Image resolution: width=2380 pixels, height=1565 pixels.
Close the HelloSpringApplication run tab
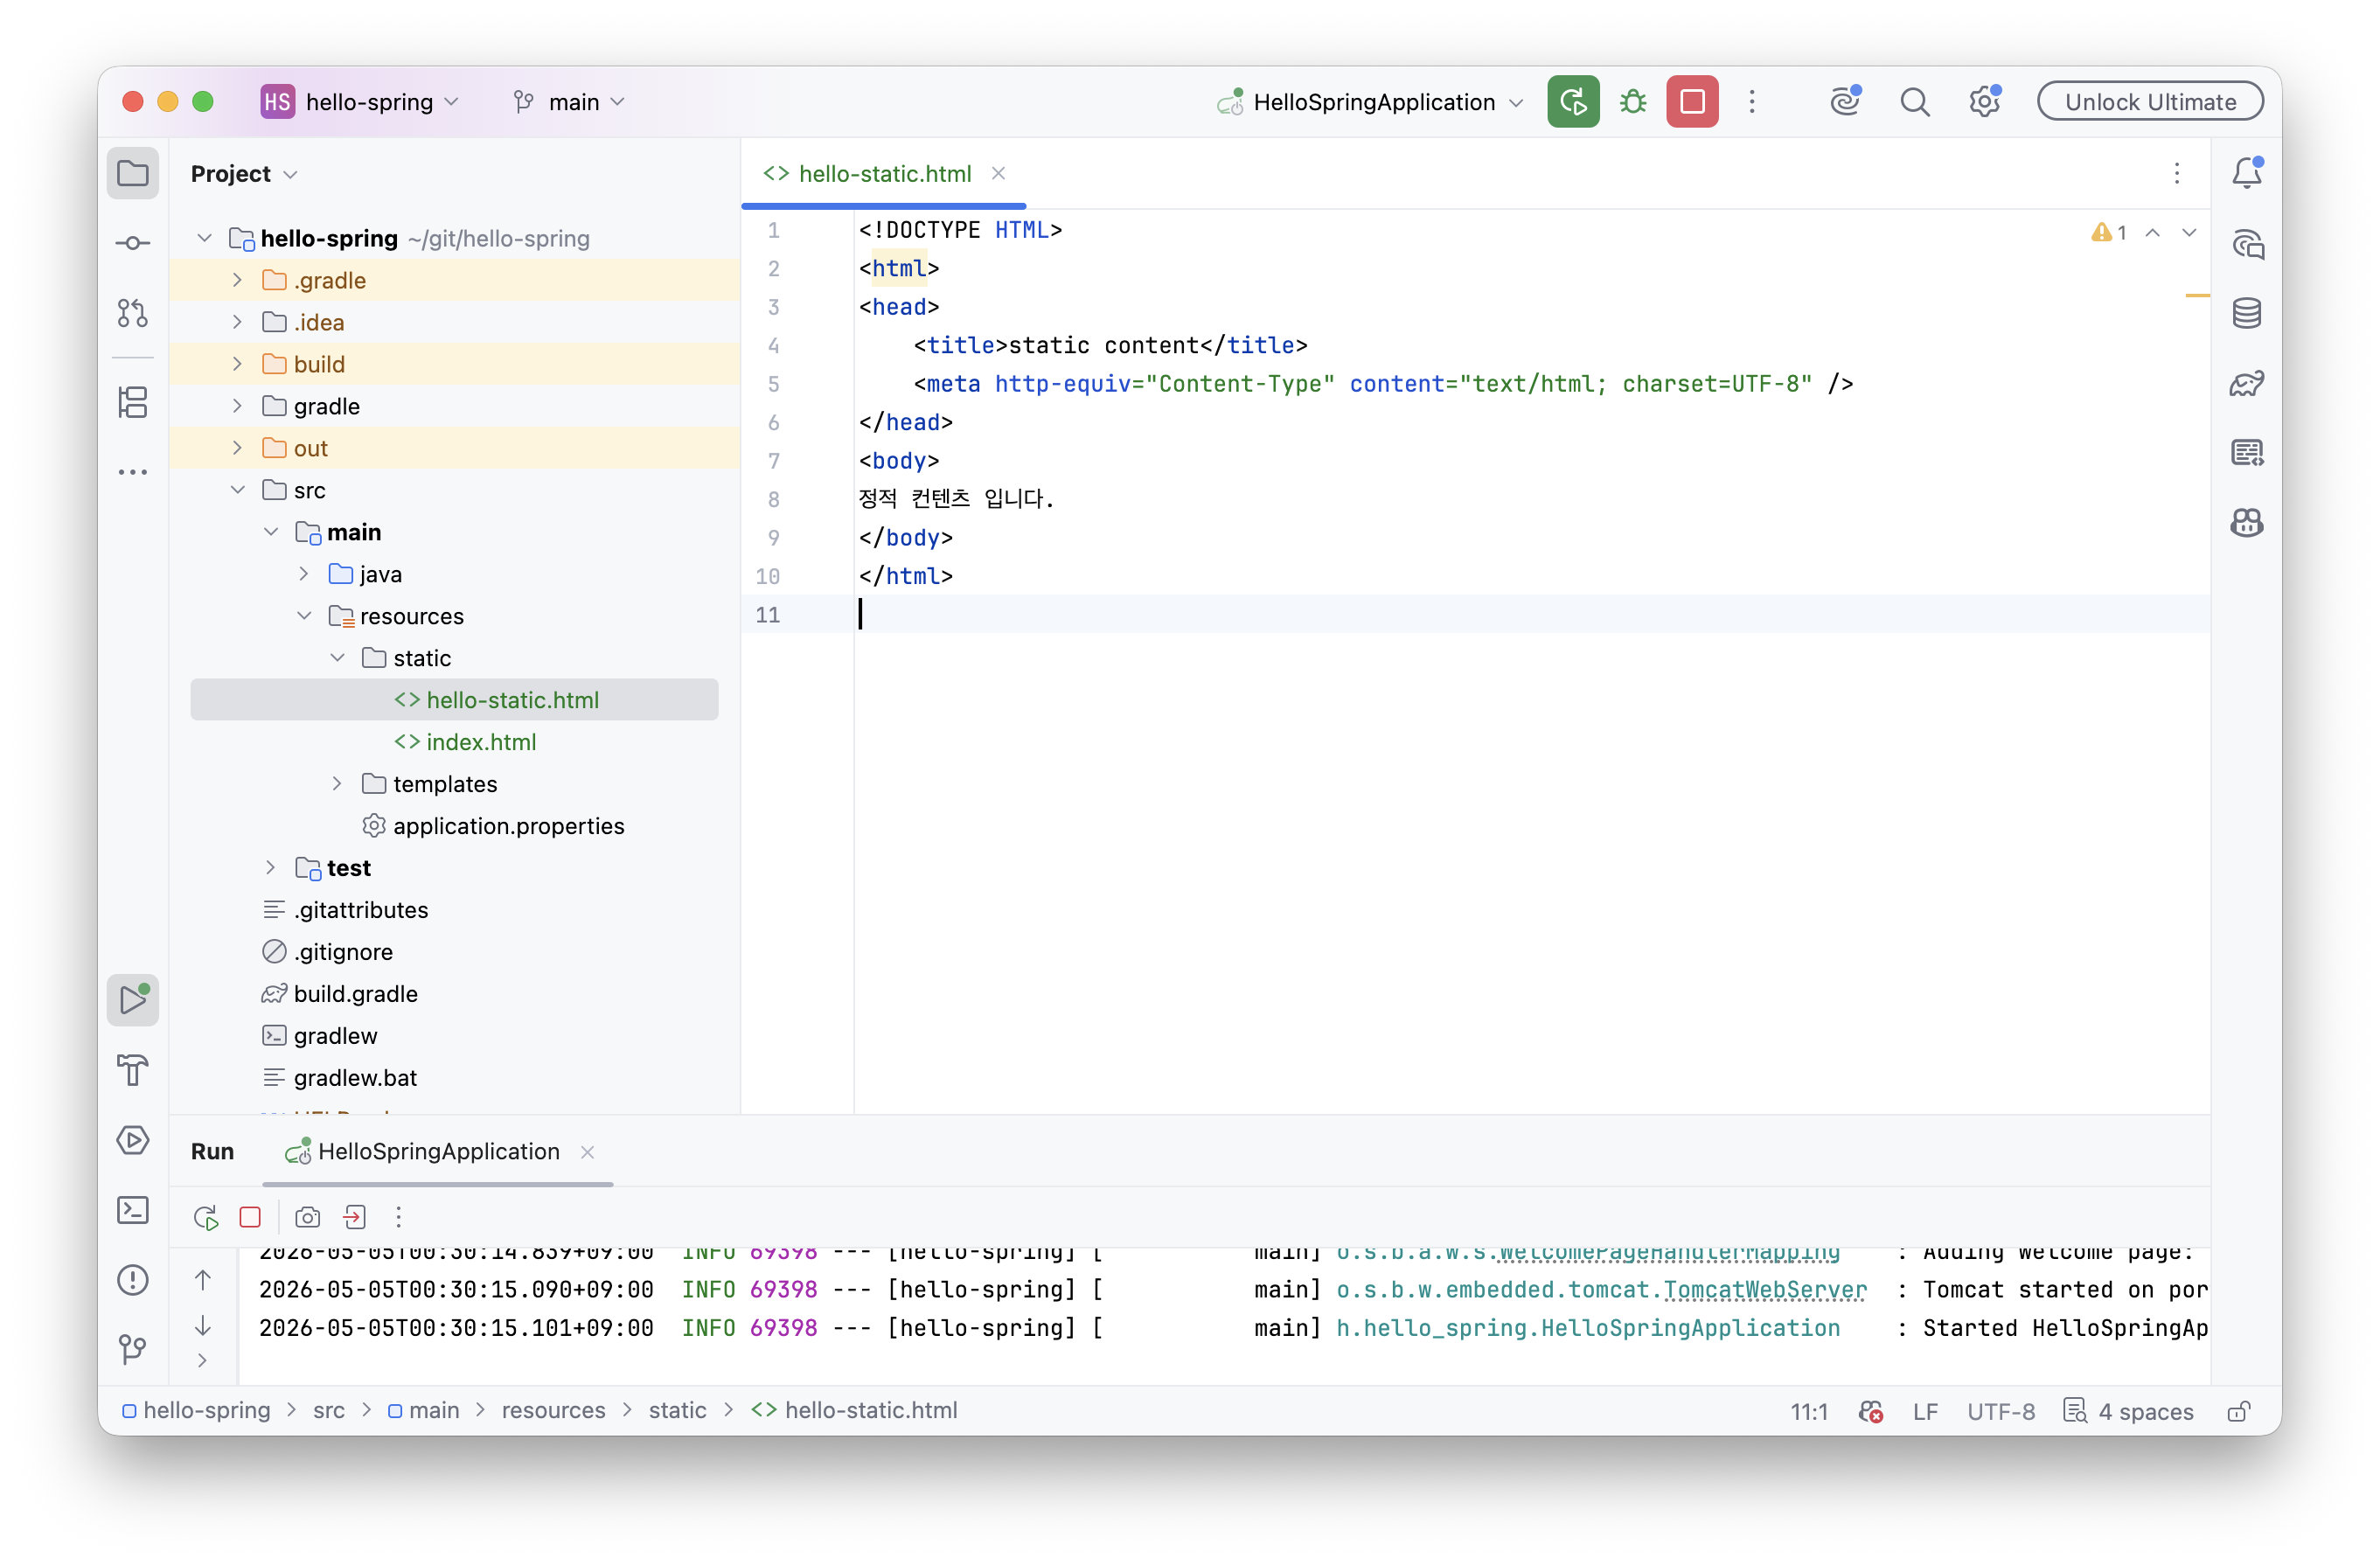(x=587, y=1152)
